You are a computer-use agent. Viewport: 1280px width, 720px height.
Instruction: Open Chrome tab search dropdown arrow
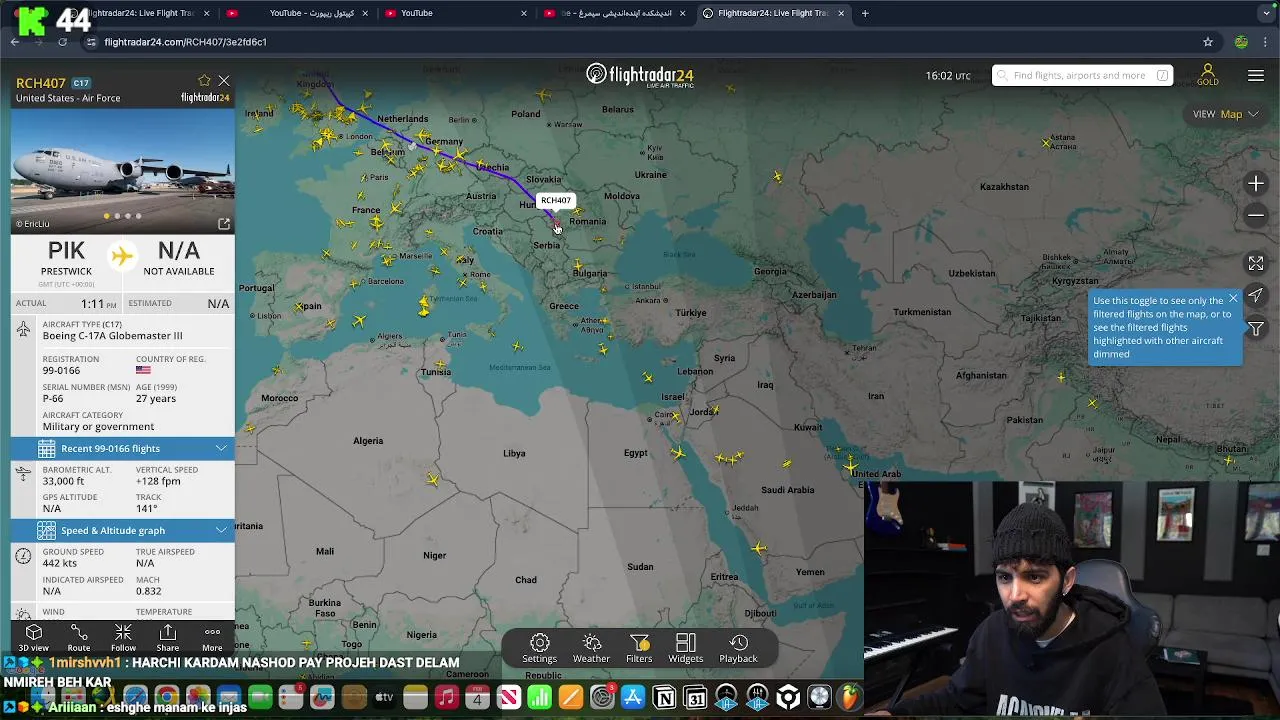[x=1266, y=13]
